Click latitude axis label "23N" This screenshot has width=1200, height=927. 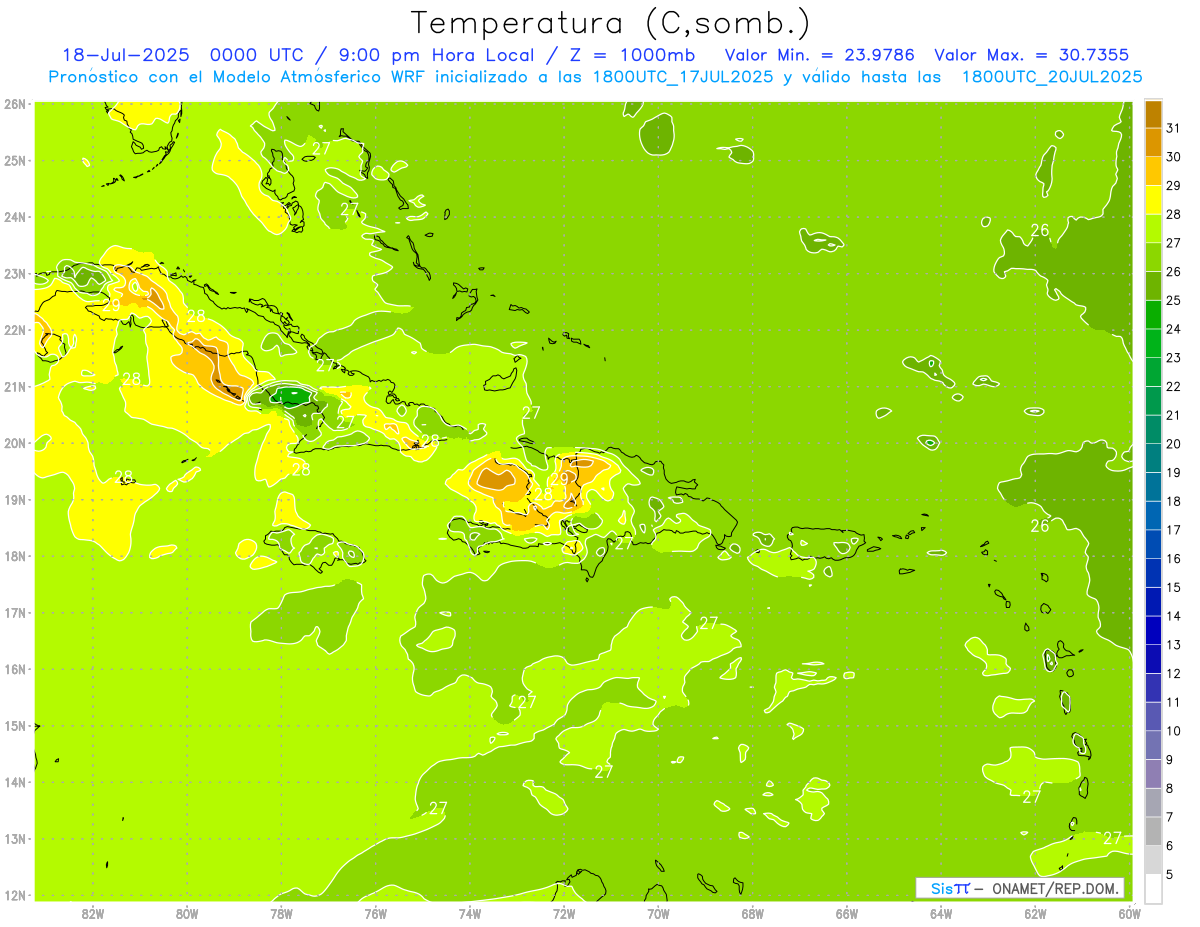[14, 273]
